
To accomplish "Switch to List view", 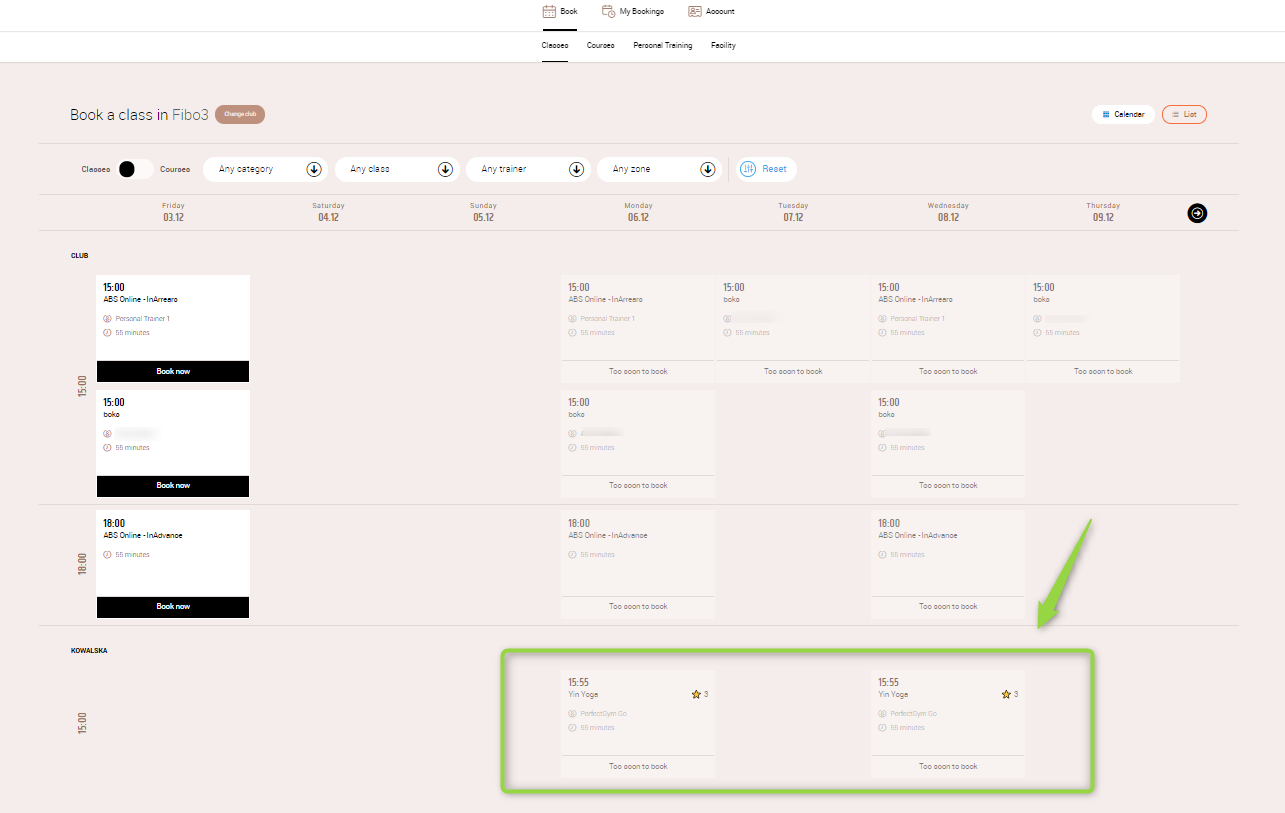I will tap(1184, 115).
